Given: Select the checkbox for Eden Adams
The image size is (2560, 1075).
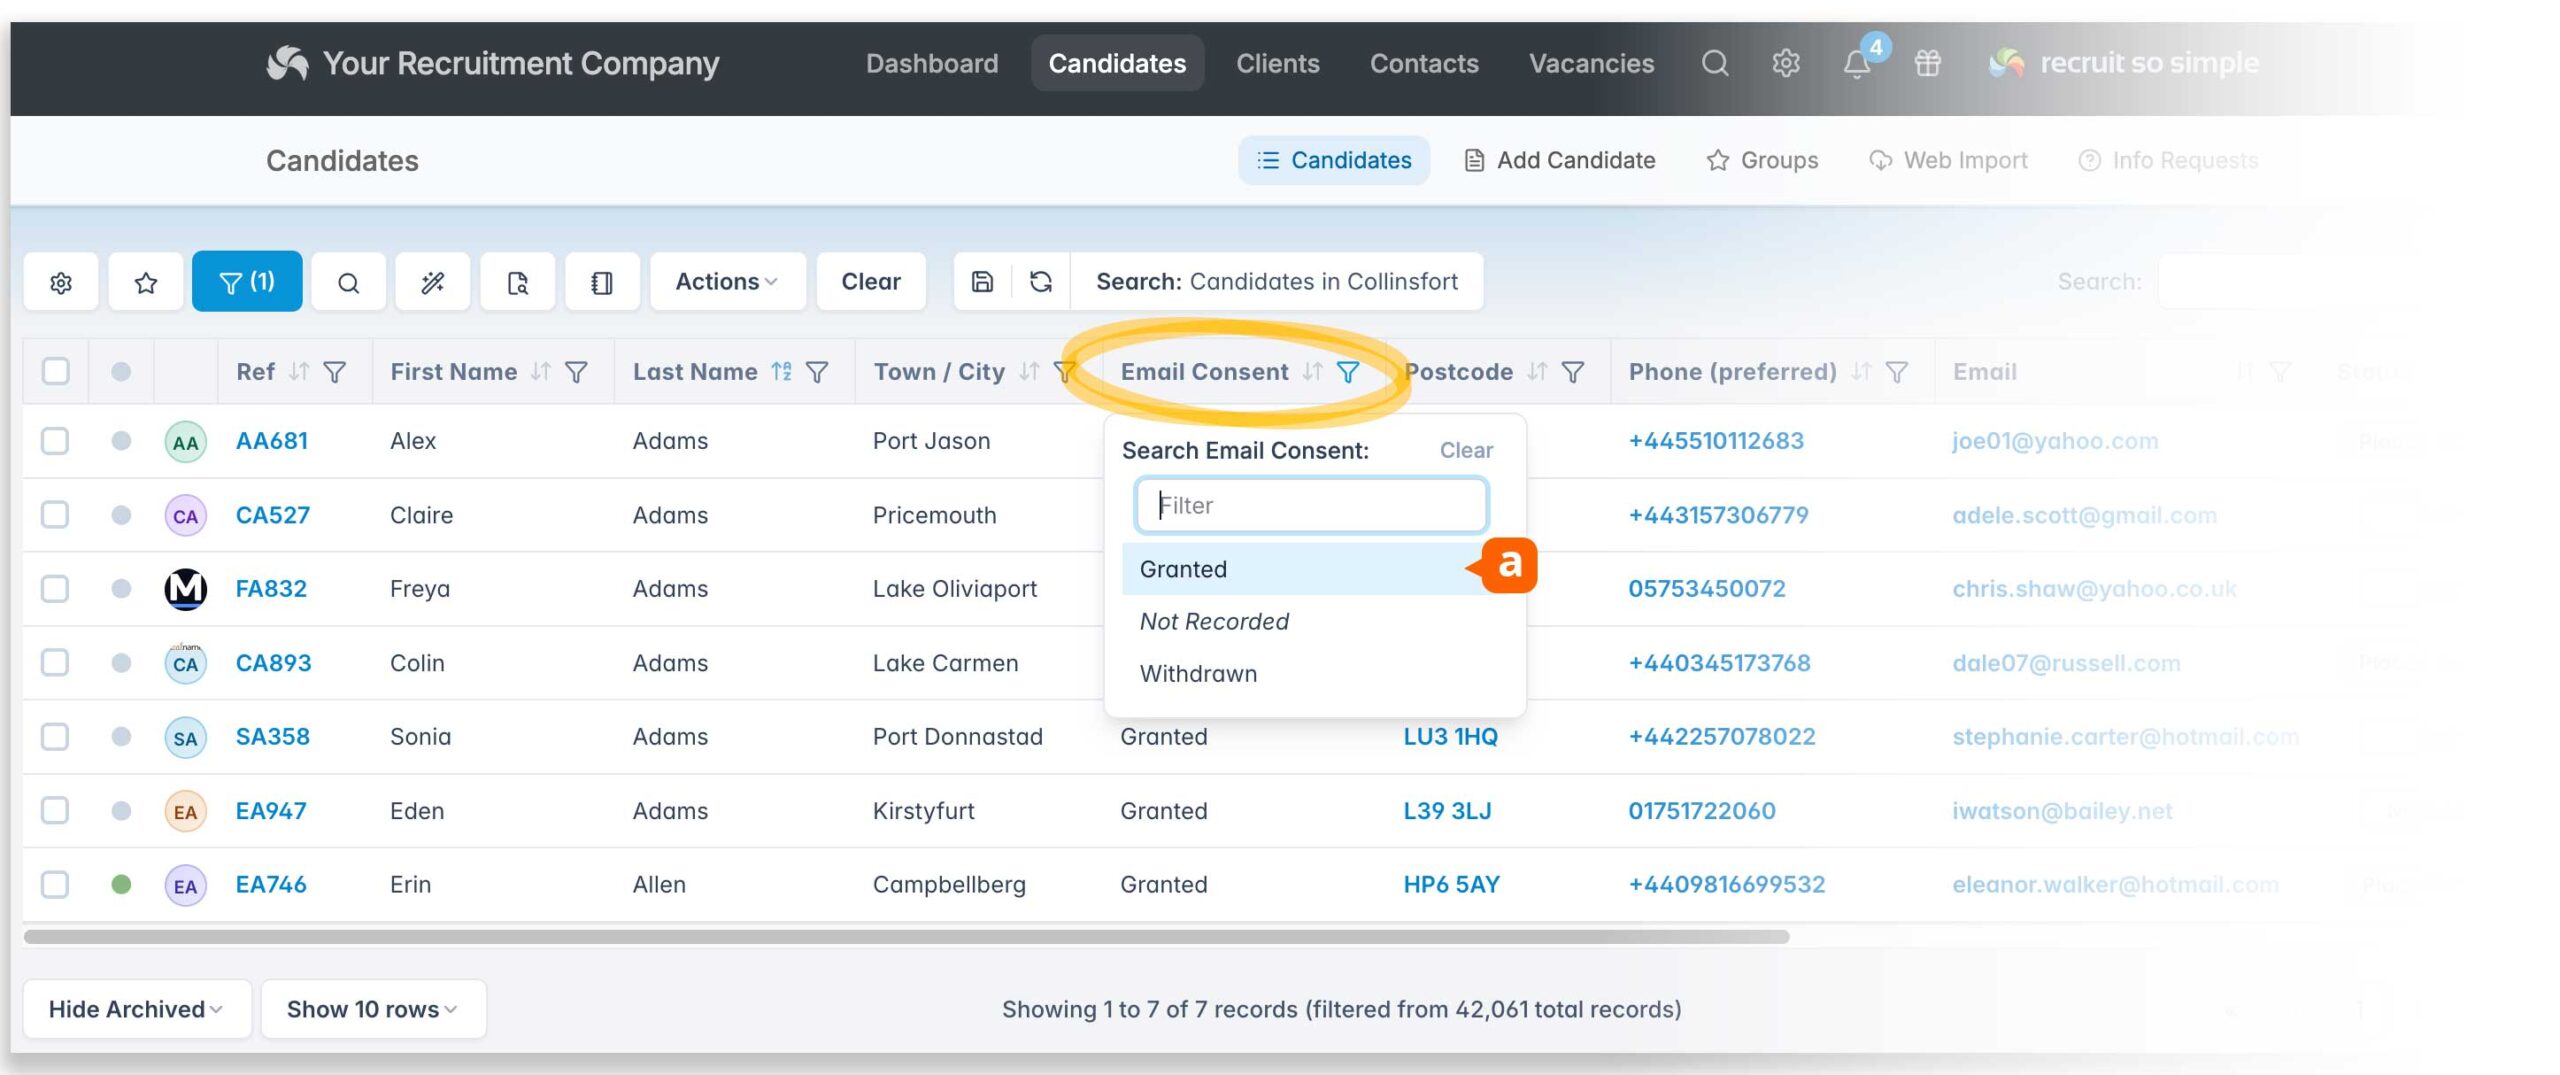Looking at the screenshot, I should pos(55,810).
